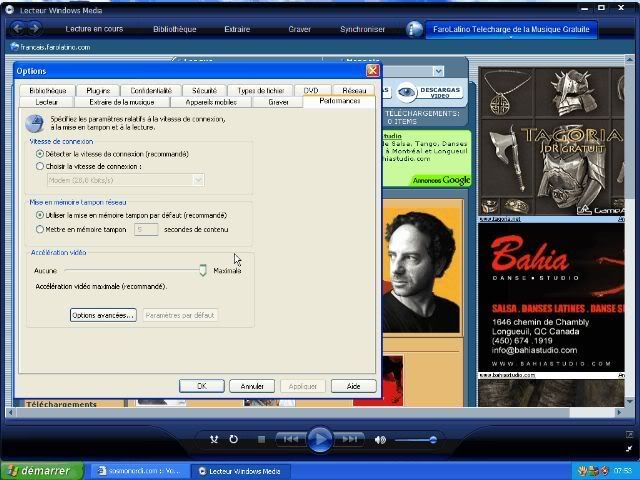The width and height of the screenshot is (640, 480).
Task: Click the Options avancées button
Action: [x=103, y=315]
